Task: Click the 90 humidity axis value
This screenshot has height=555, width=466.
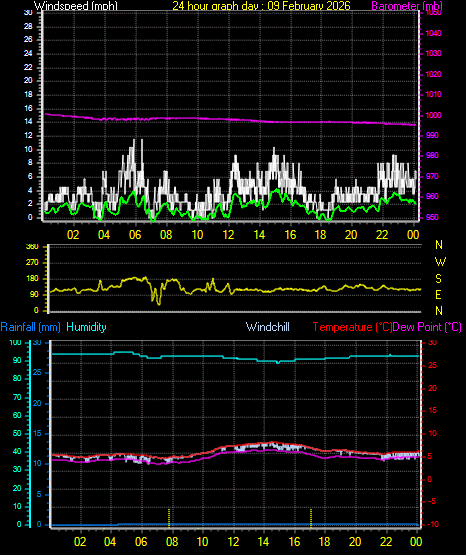Action: [17, 360]
